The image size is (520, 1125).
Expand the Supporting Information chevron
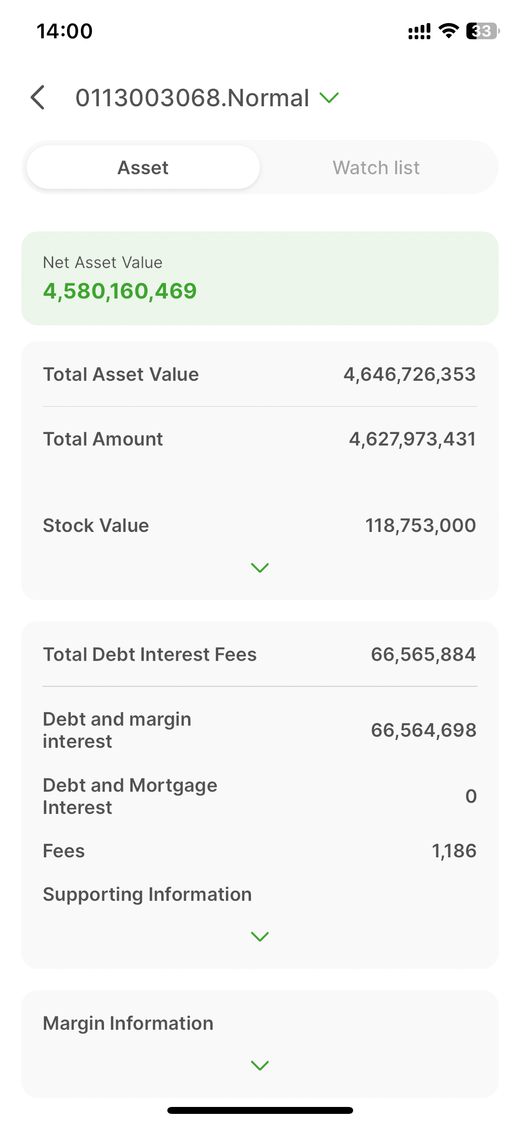[x=260, y=936]
